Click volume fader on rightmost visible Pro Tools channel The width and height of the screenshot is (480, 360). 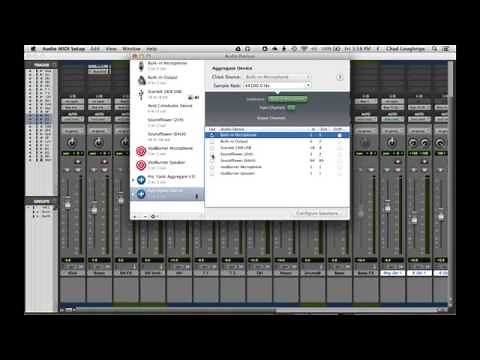(x=441, y=216)
